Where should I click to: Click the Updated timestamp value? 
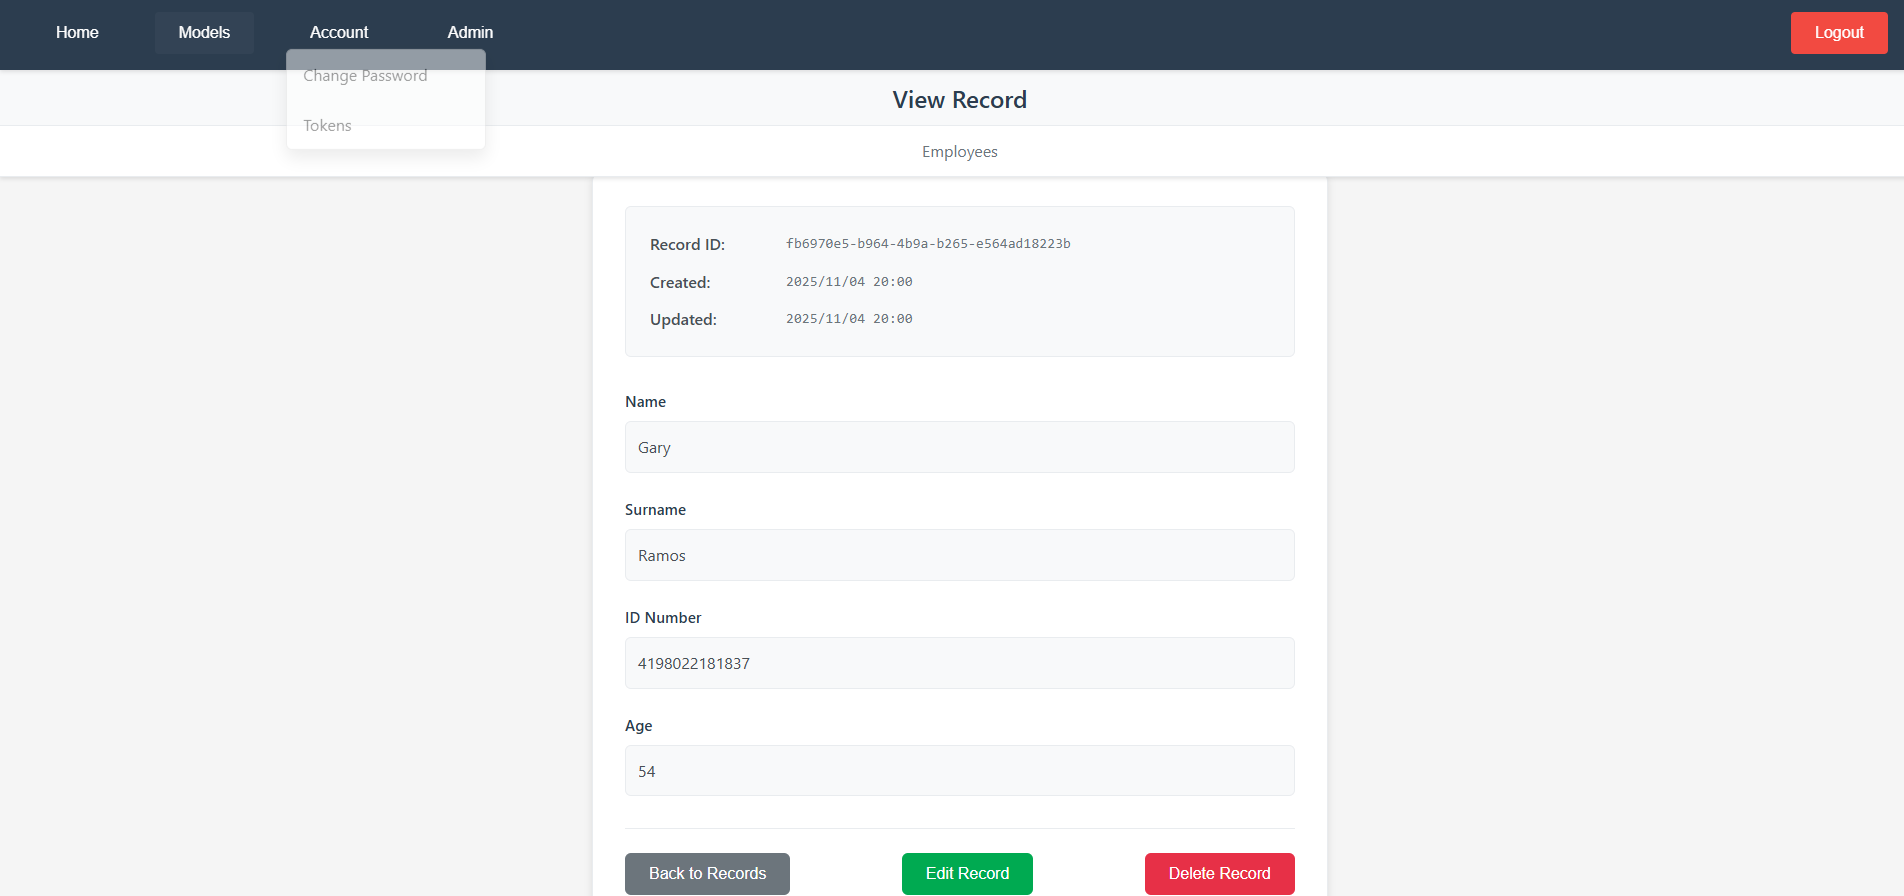point(848,319)
